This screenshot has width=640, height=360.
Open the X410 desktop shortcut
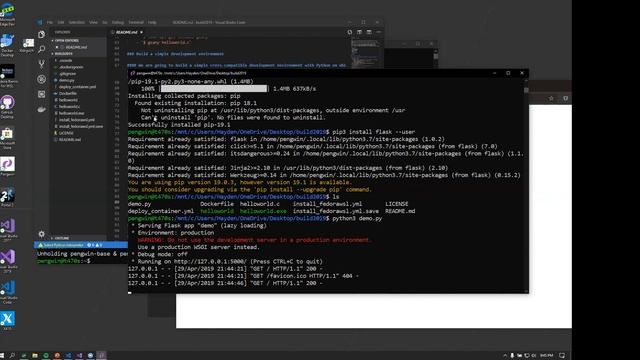click(7, 321)
